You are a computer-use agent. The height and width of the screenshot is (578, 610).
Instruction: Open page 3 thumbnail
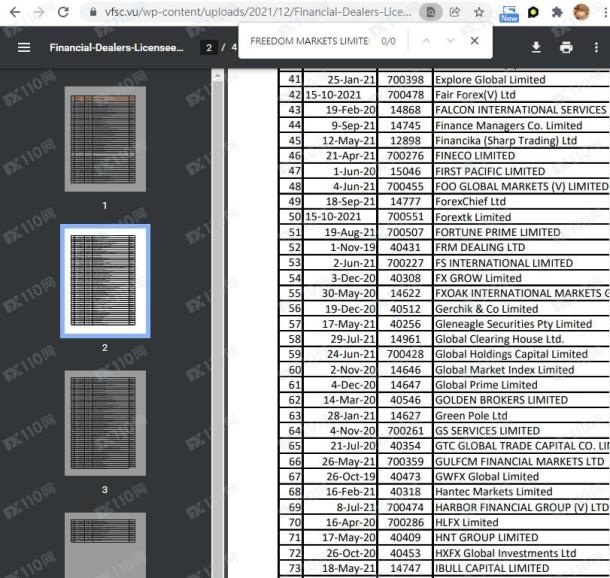[105, 423]
